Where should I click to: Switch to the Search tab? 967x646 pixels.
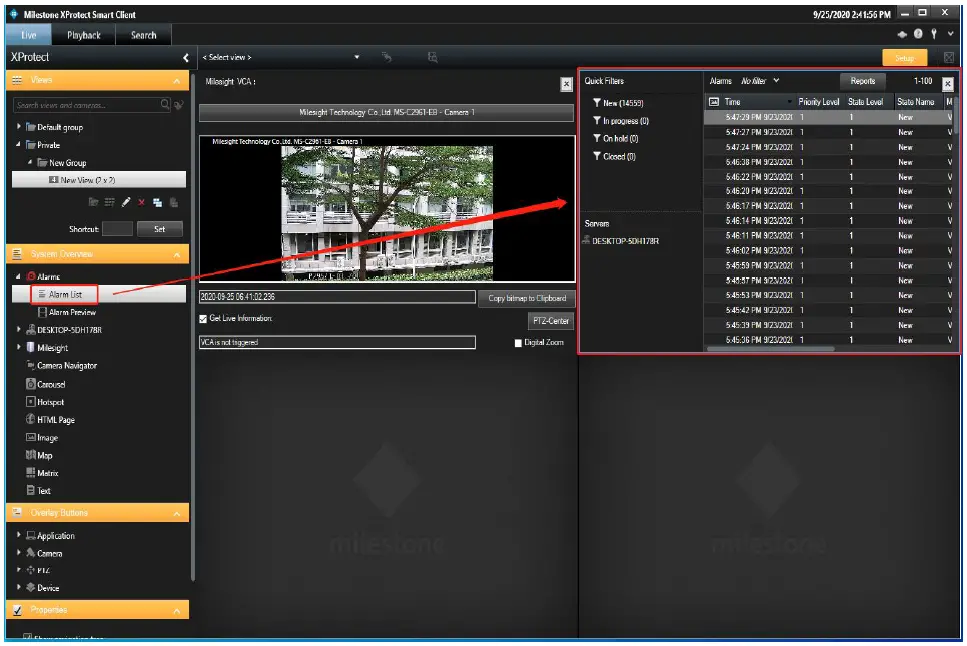tap(143, 33)
